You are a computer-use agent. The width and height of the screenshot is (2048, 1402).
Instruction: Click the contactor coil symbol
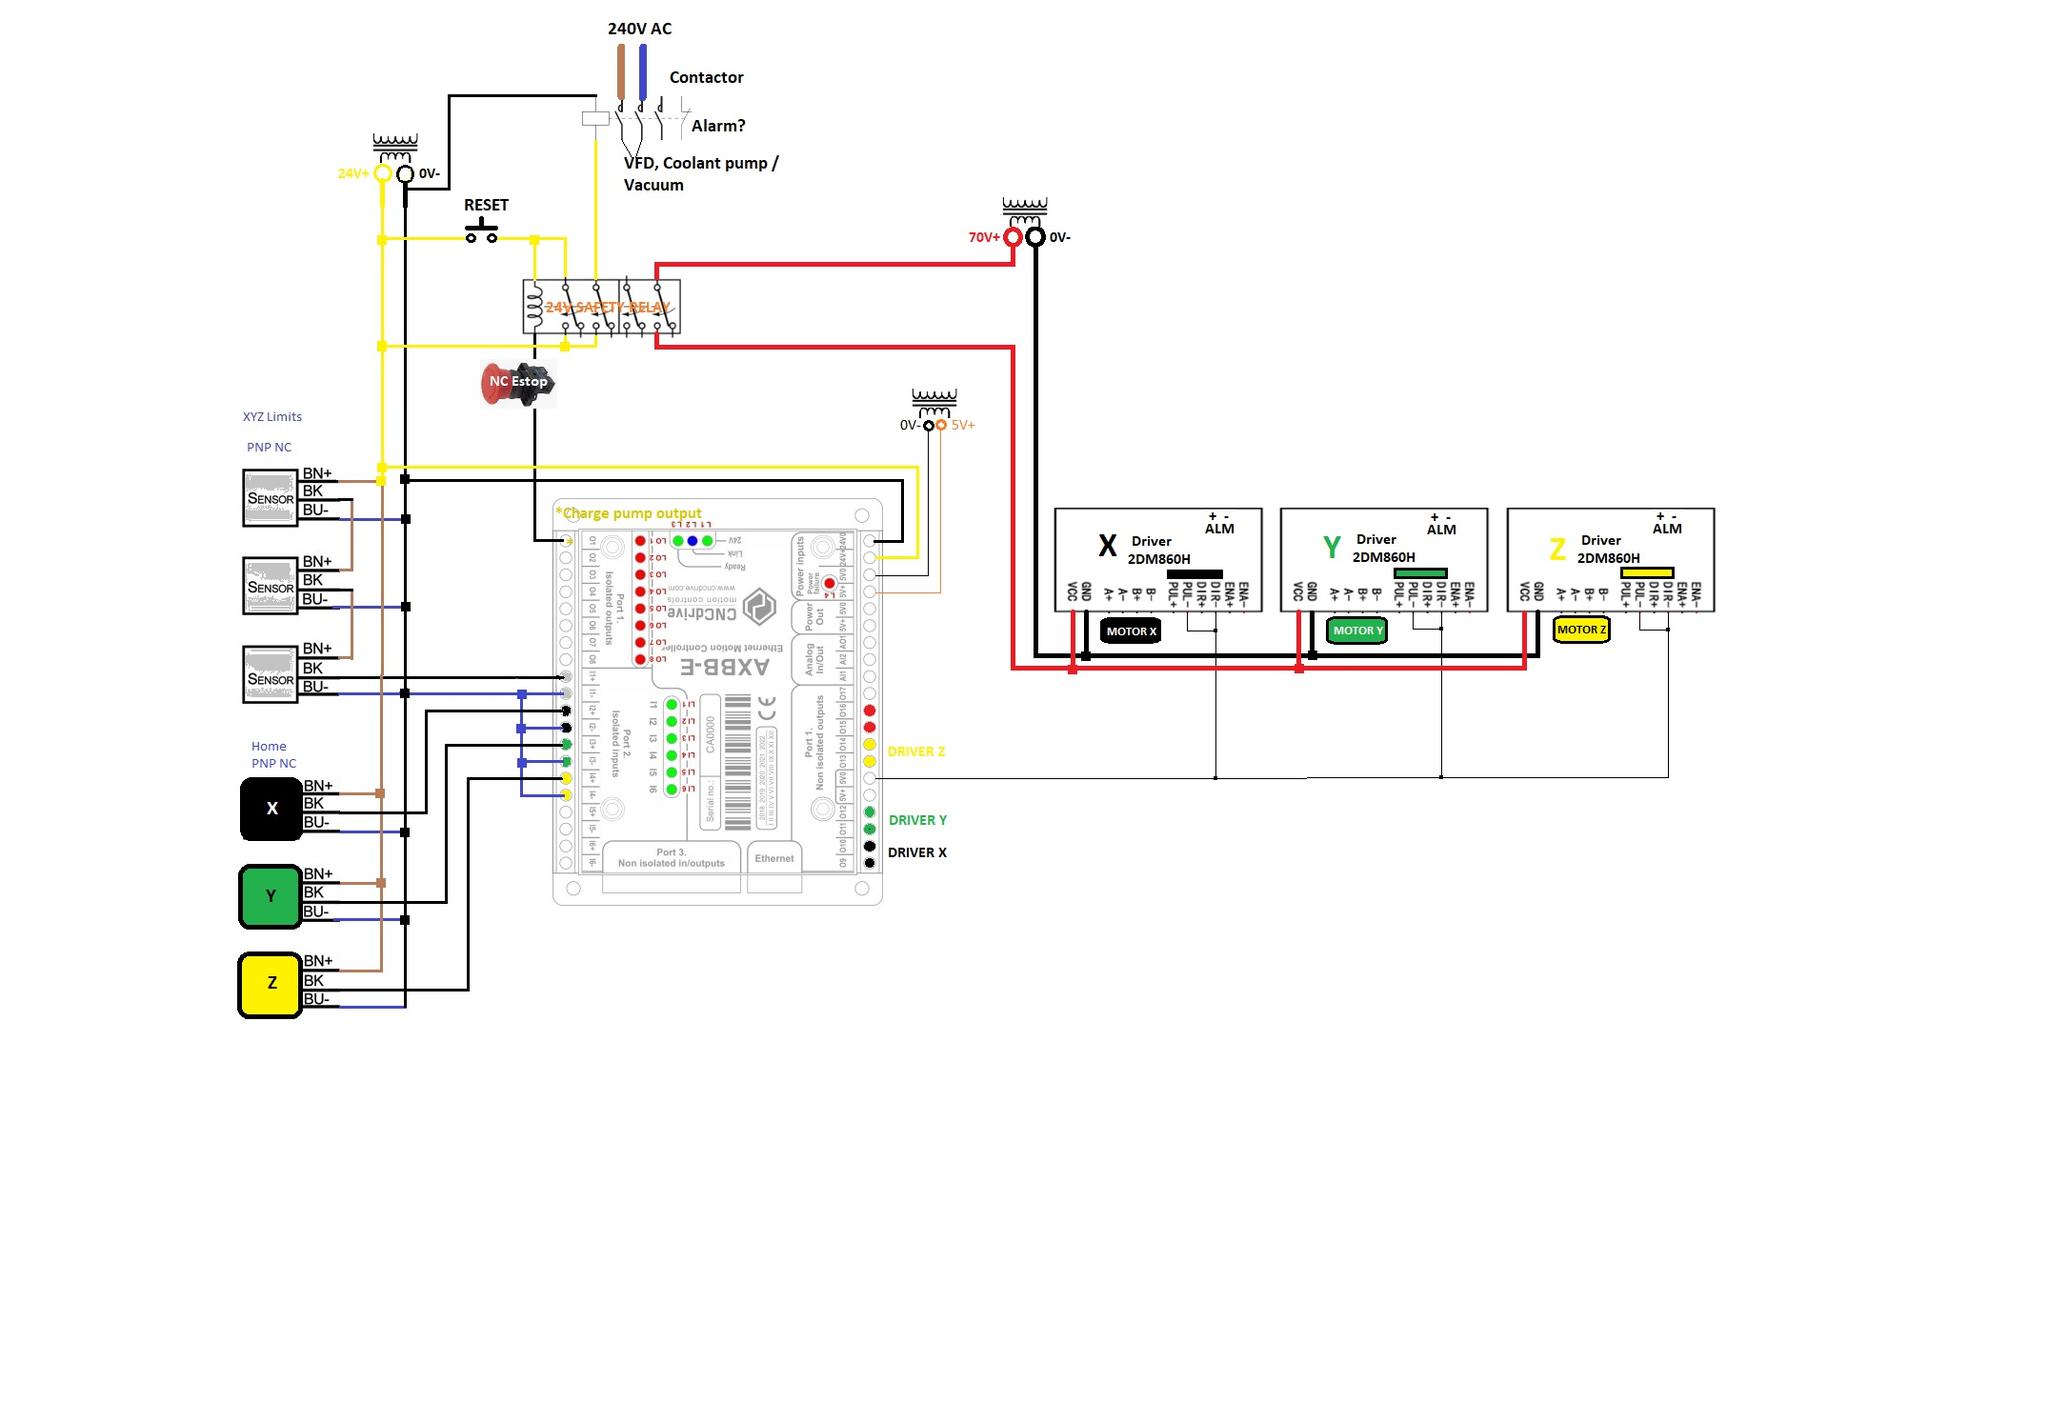point(595,119)
